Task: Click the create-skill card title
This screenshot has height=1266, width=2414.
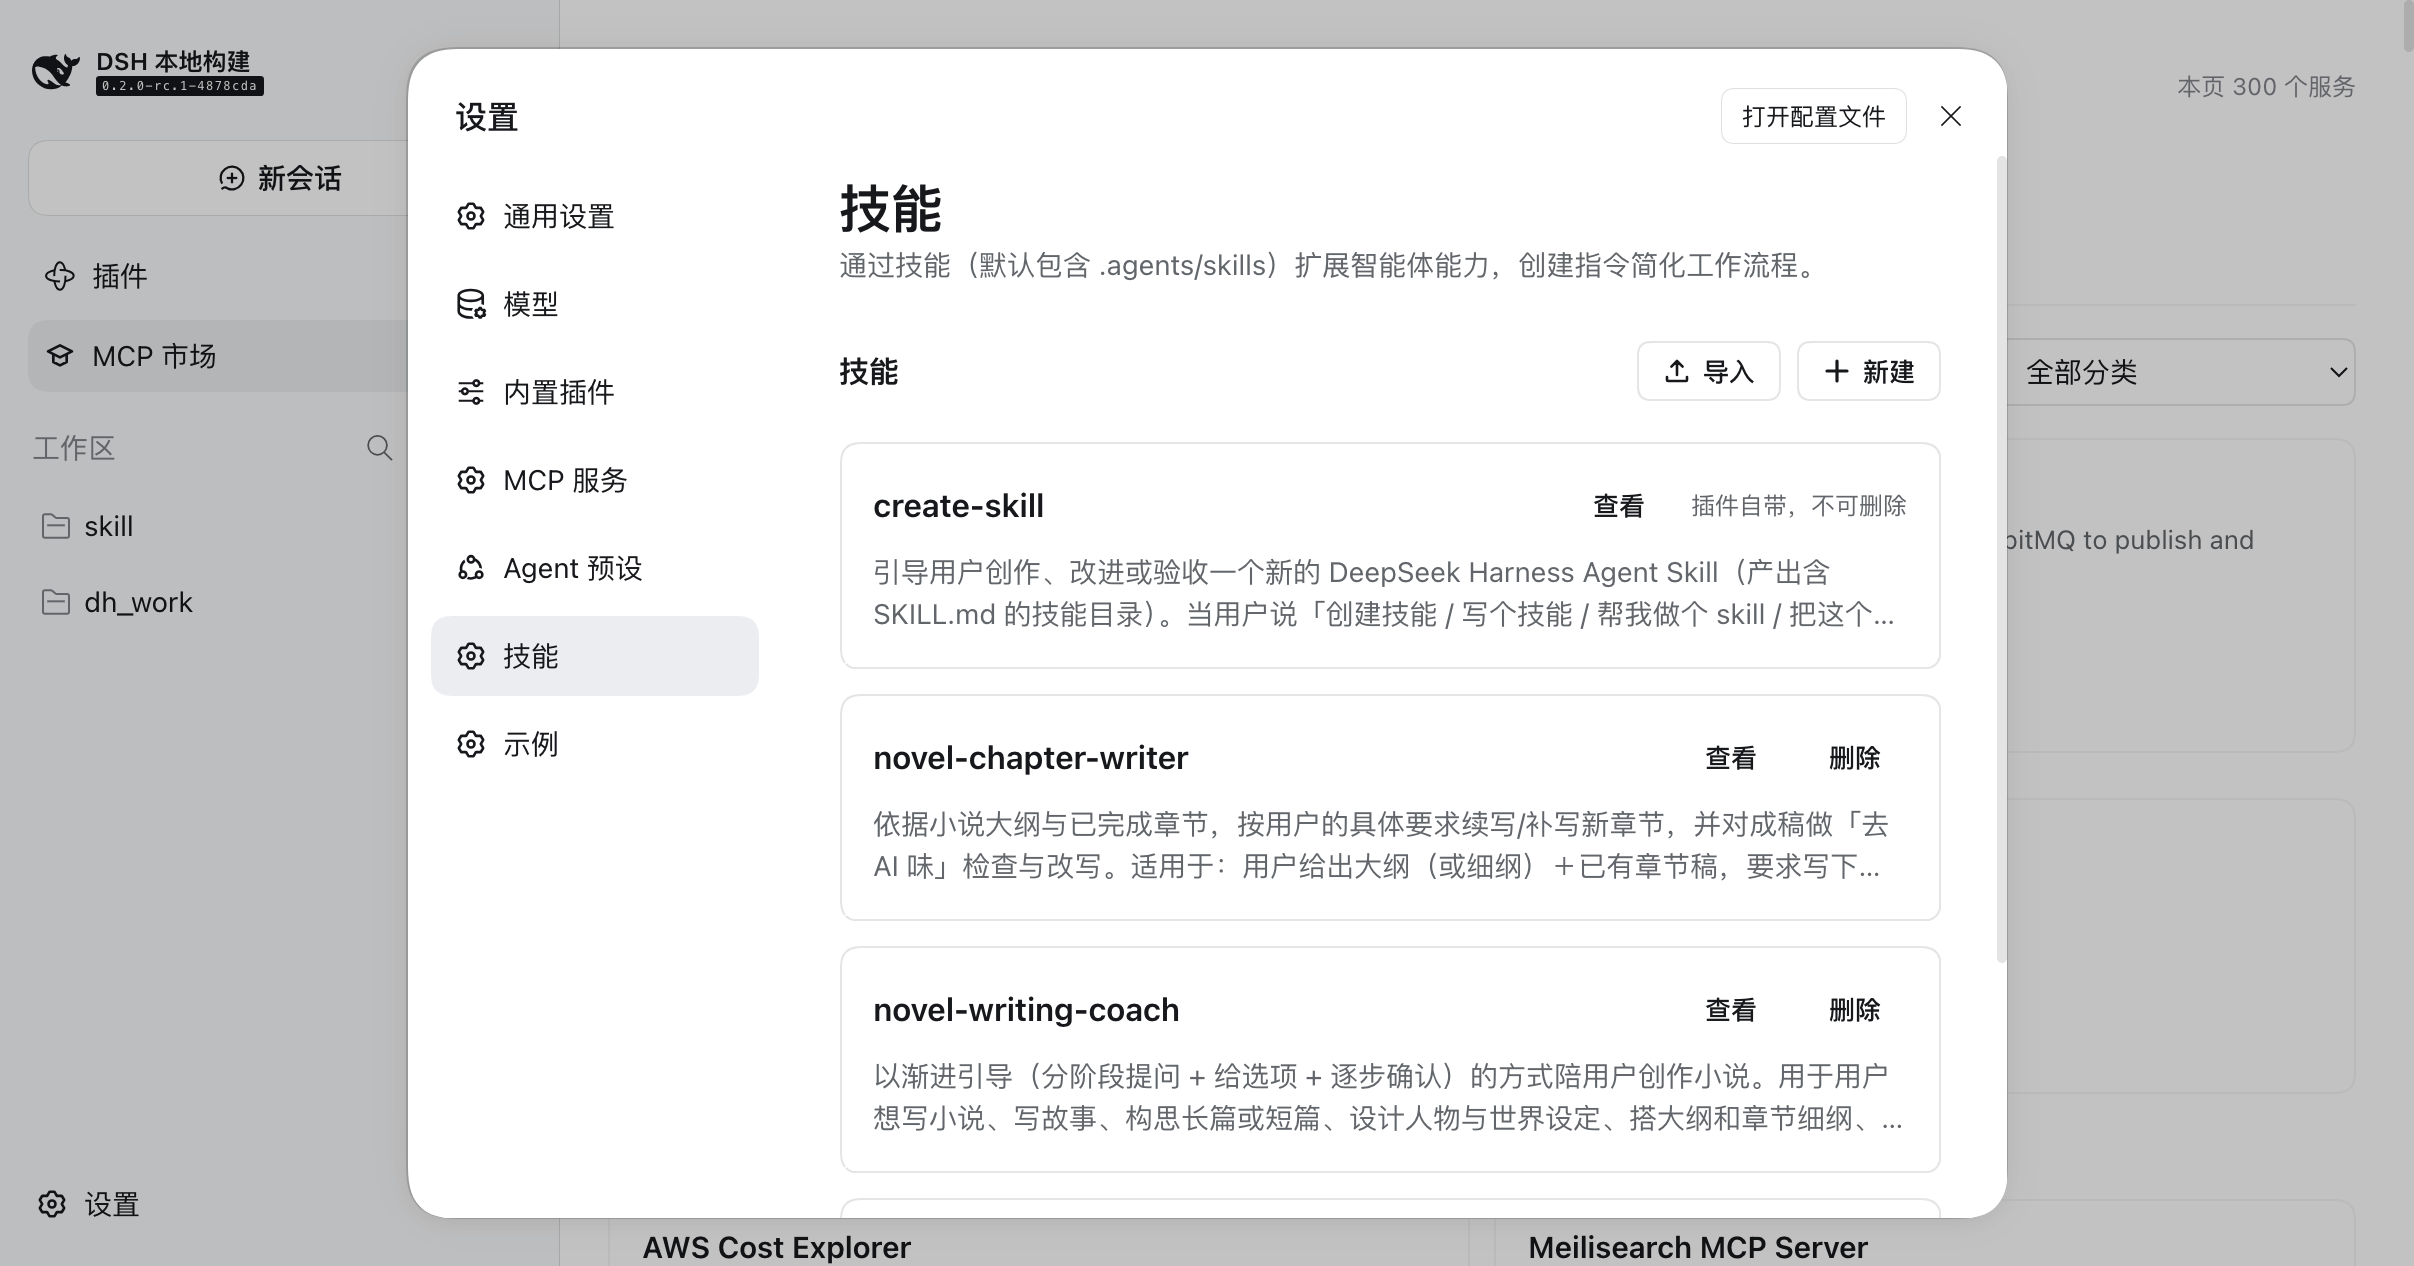Action: (958, 506)
